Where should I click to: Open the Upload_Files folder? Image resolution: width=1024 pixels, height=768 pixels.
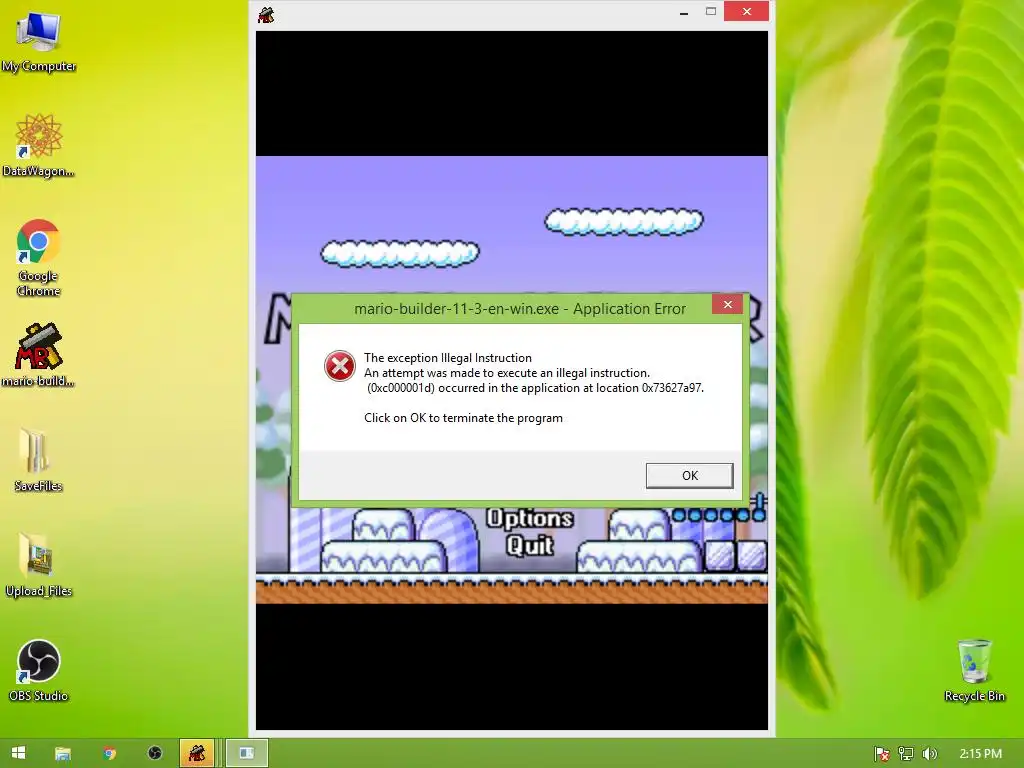pyautogui.click(x=39, y=565)
